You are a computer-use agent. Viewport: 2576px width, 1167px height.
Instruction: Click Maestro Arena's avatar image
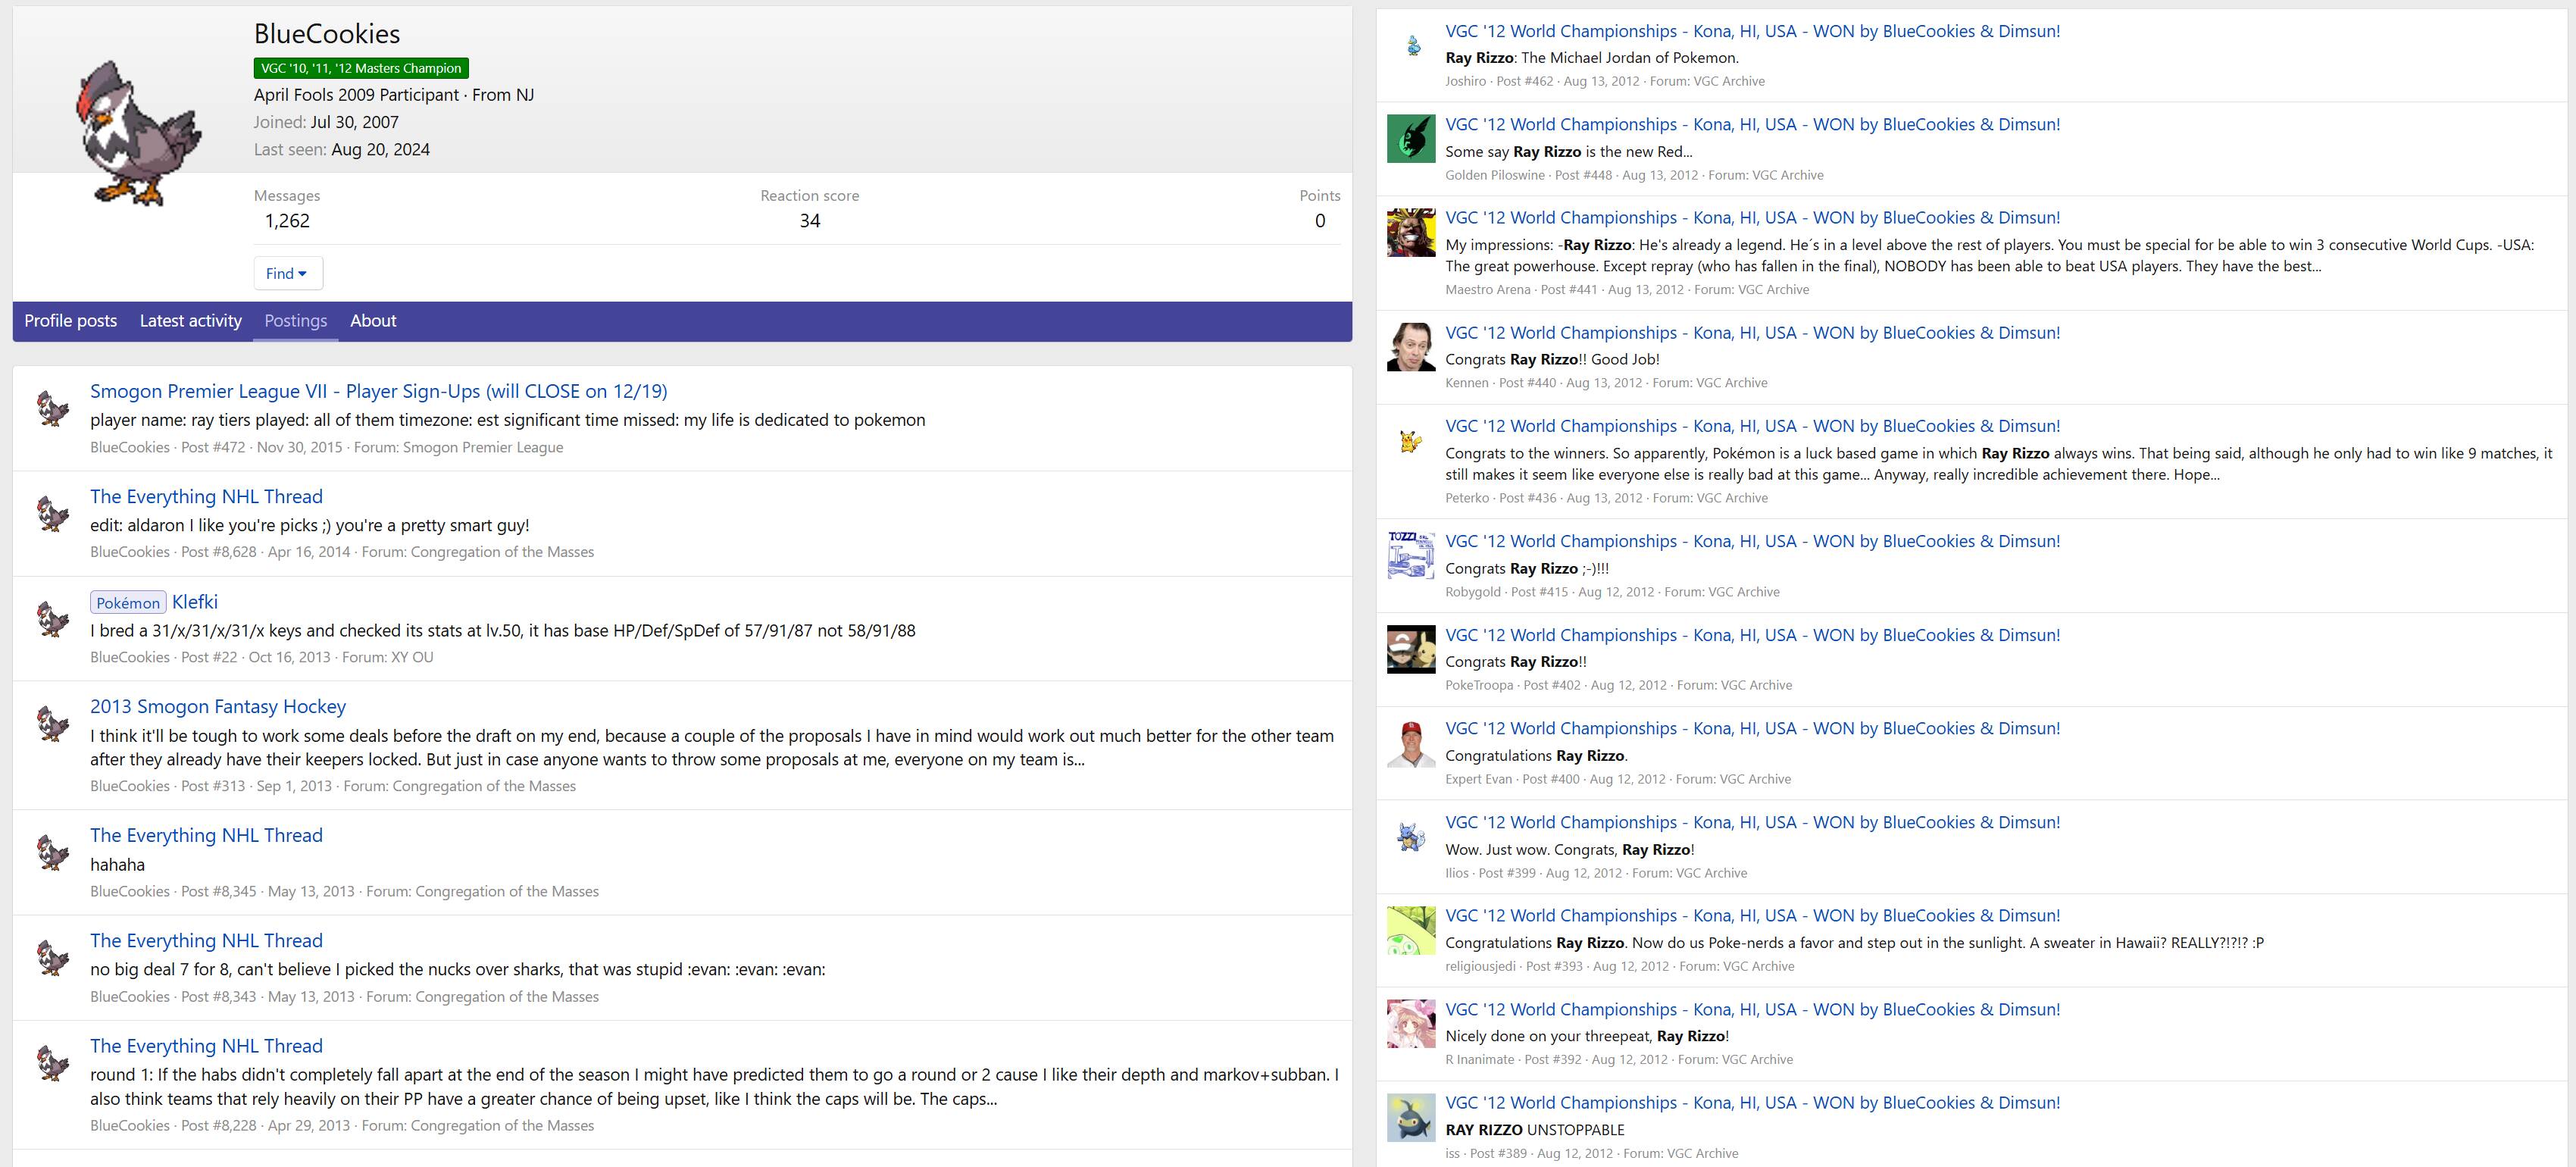click(1411, 232)
